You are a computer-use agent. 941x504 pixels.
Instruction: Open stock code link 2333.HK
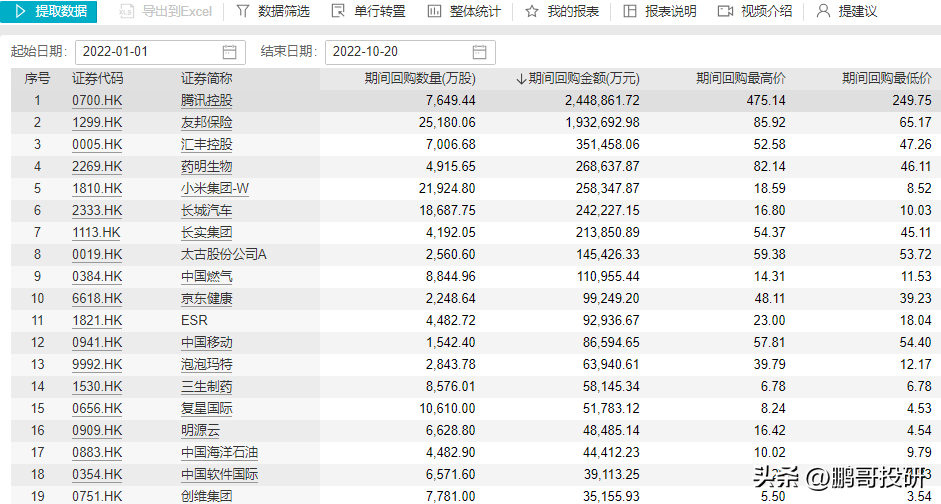tap(97, 211)
